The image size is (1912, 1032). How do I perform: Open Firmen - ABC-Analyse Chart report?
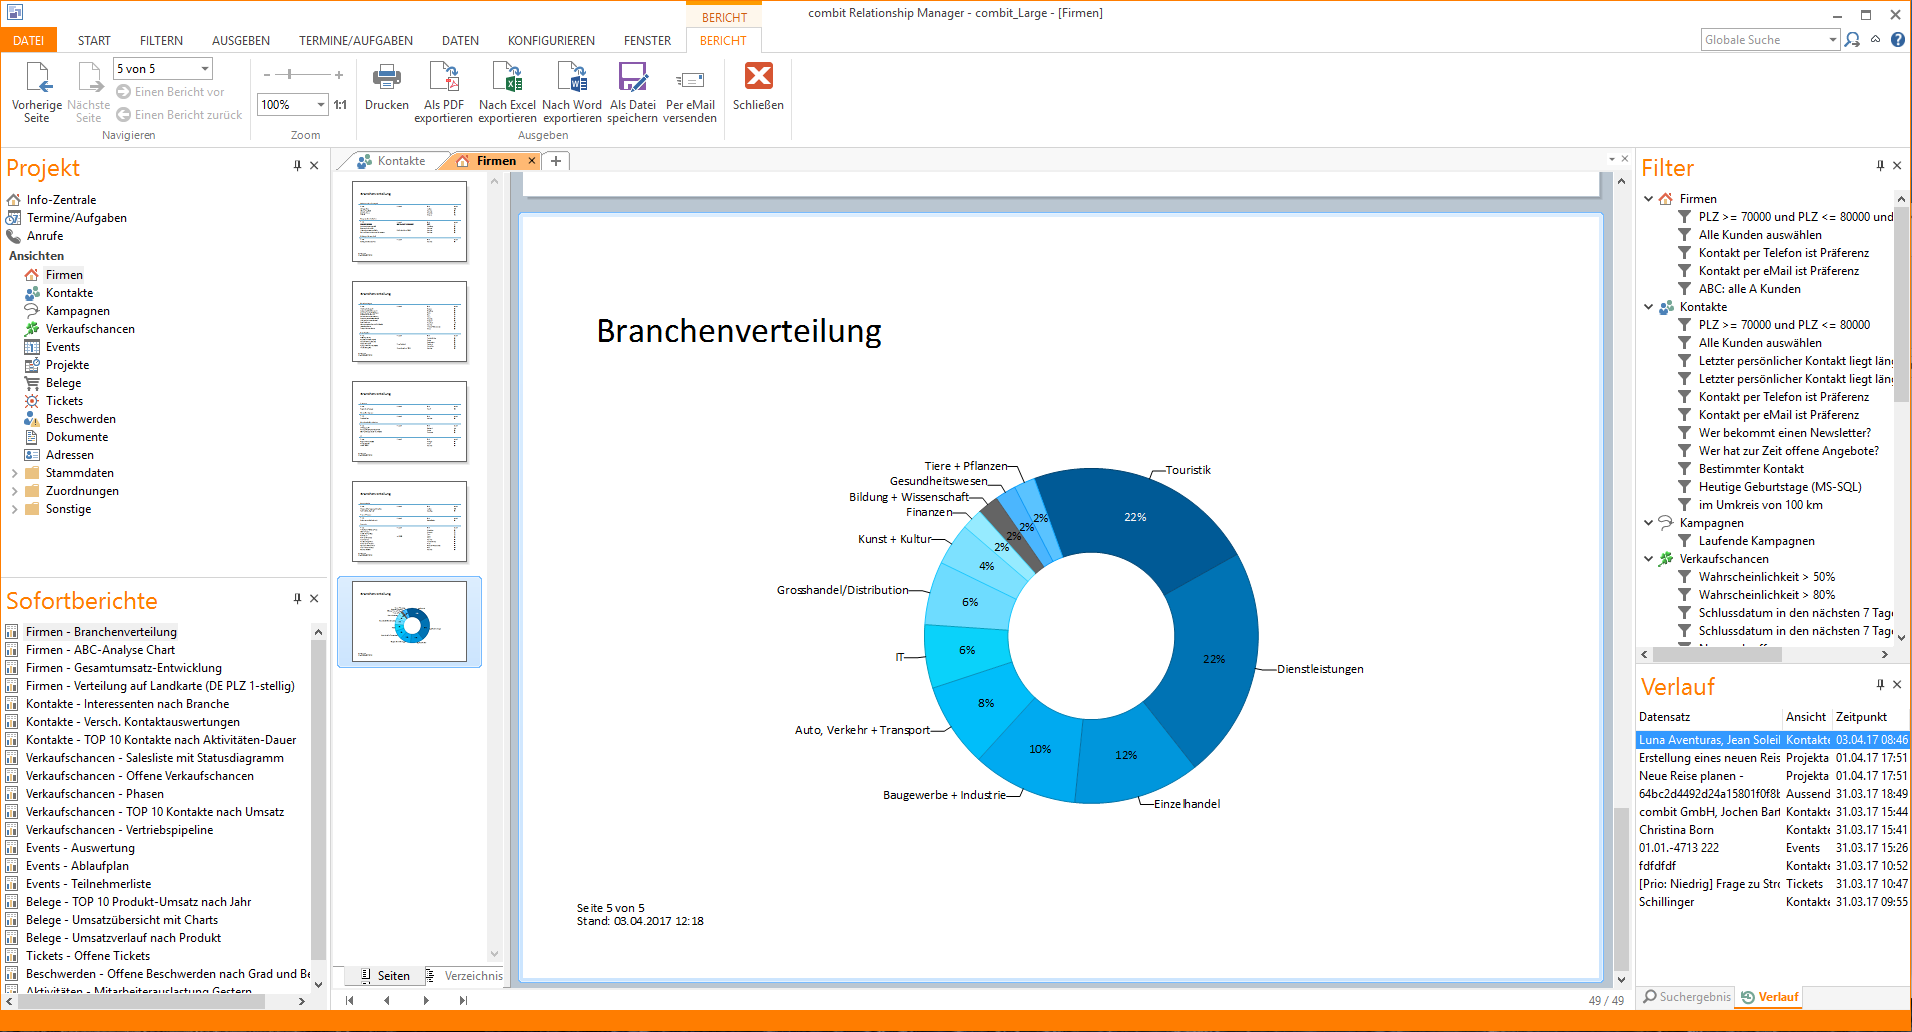[100, 650]
